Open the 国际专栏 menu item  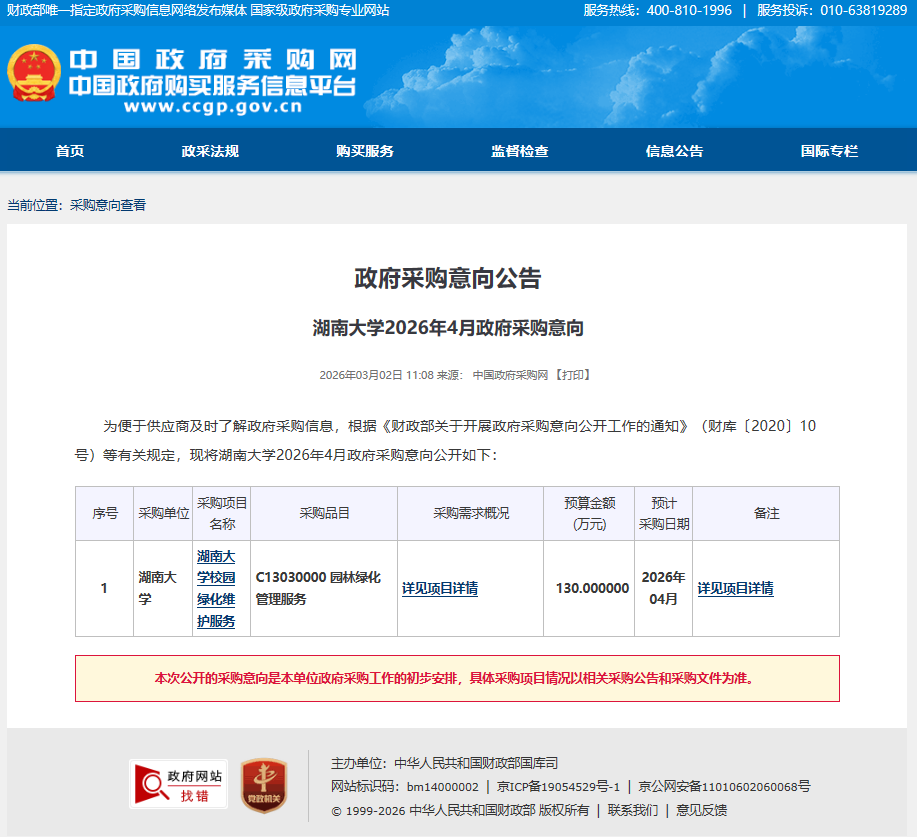click(829, 151)
